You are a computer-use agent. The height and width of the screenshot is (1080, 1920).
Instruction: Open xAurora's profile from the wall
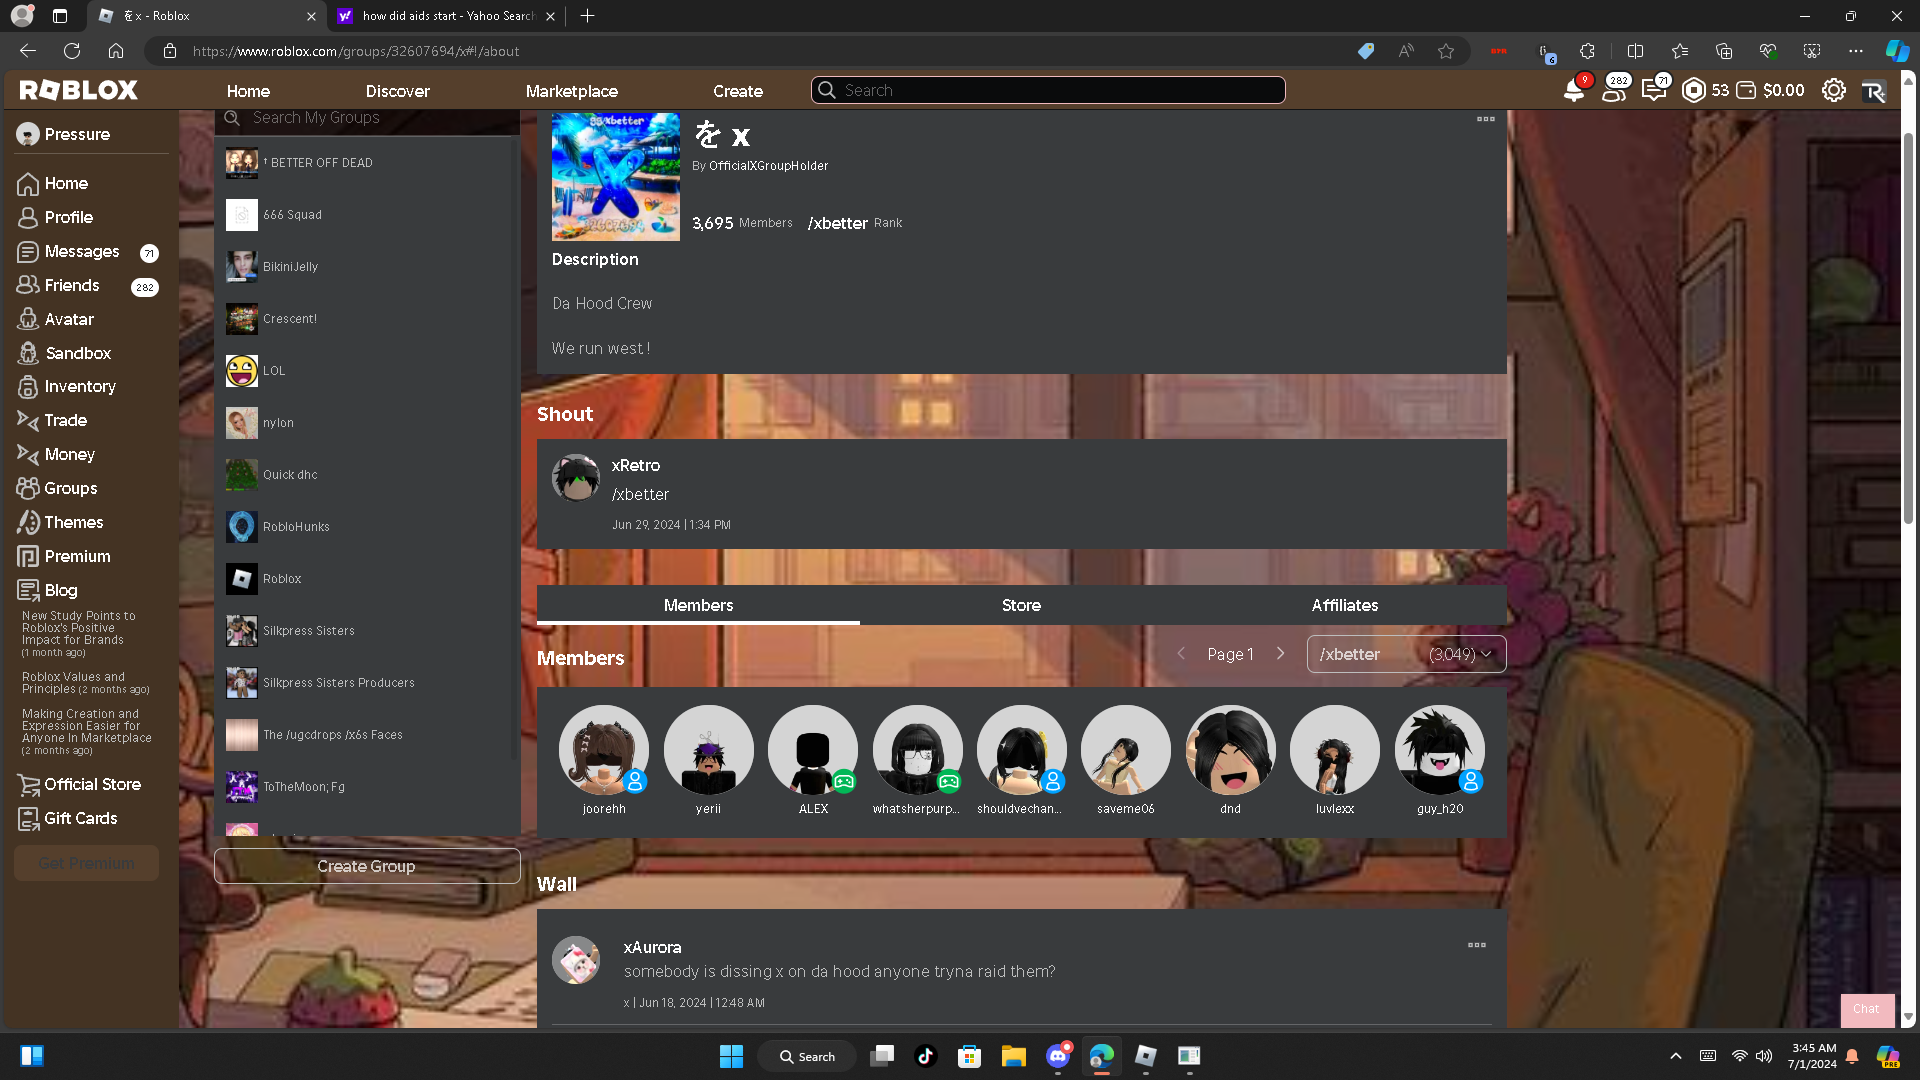coord(653,948)
